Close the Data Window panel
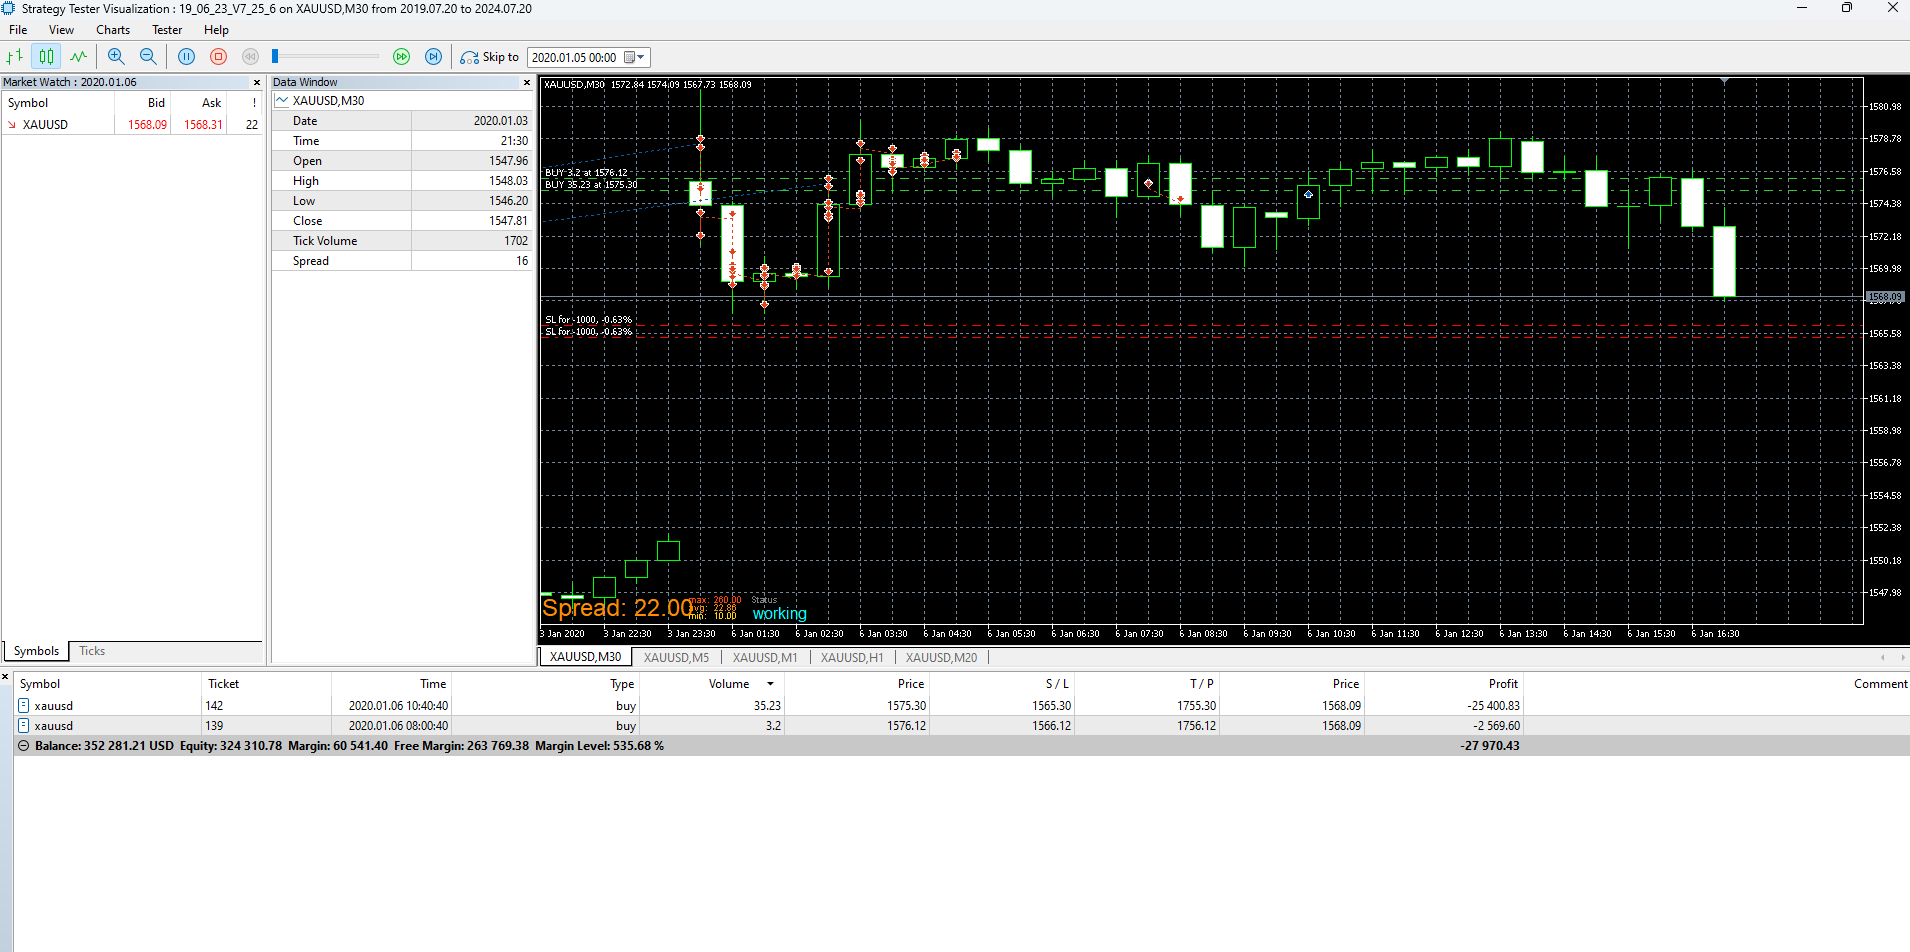 tap(527, 83)
